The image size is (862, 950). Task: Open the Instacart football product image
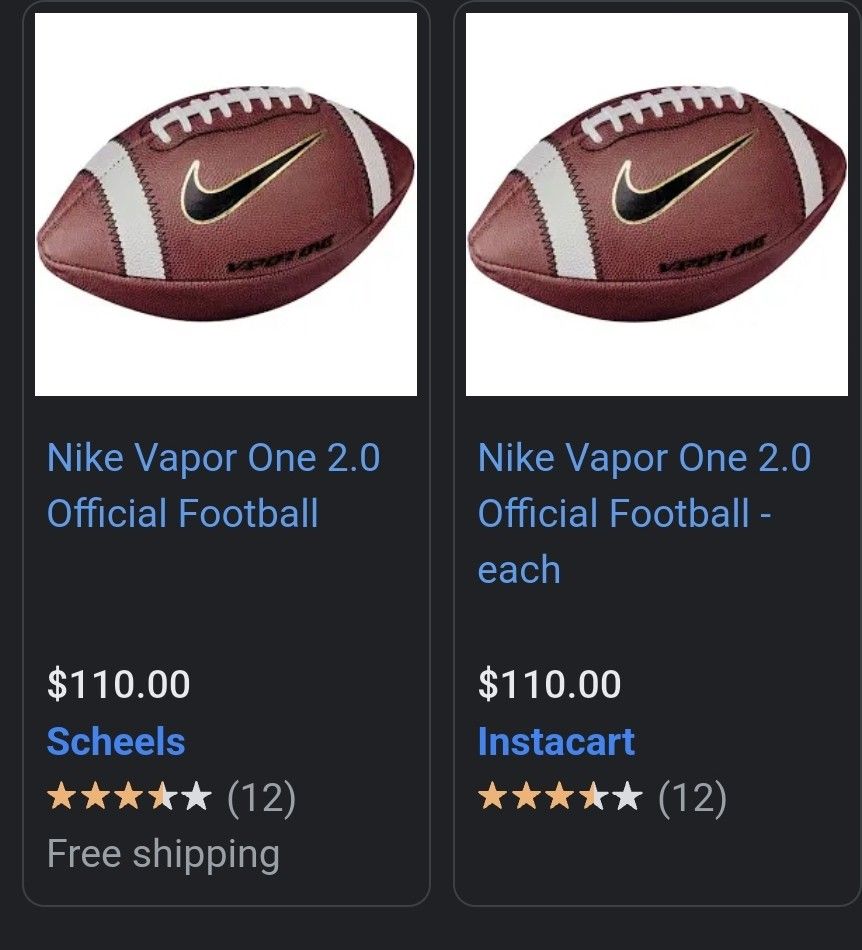[x=657, y=204]
